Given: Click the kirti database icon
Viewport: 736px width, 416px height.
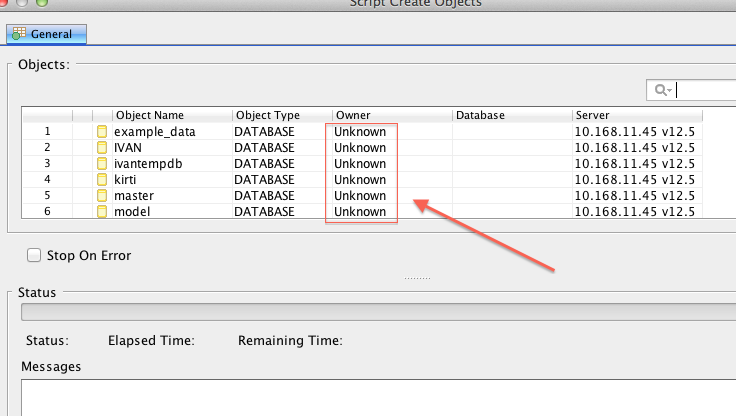Looking at the screenshot, I should (101, 180).
